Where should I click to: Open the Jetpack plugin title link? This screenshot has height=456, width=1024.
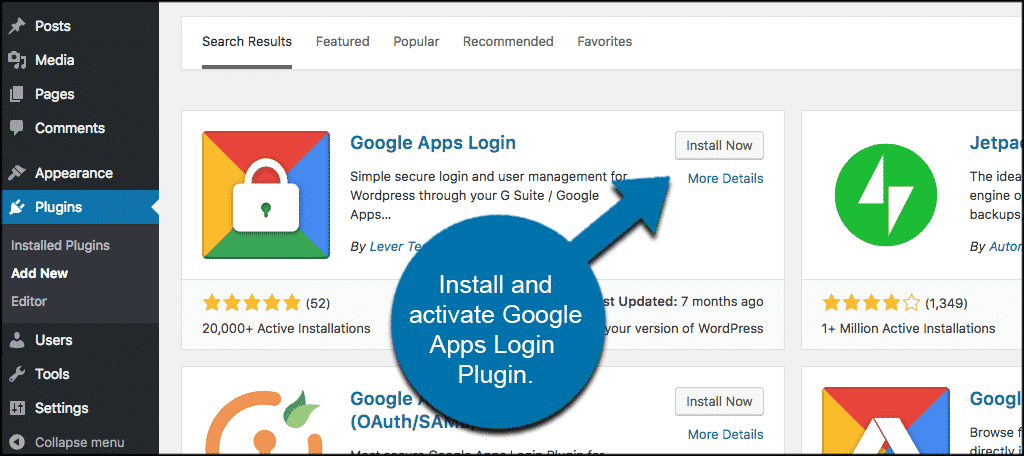click(997, 143)
